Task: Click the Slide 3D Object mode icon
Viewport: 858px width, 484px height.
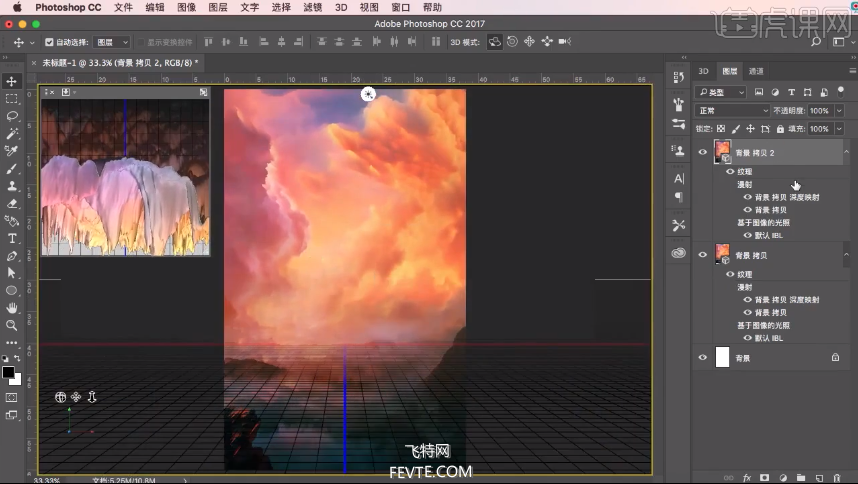Action: 547,42
